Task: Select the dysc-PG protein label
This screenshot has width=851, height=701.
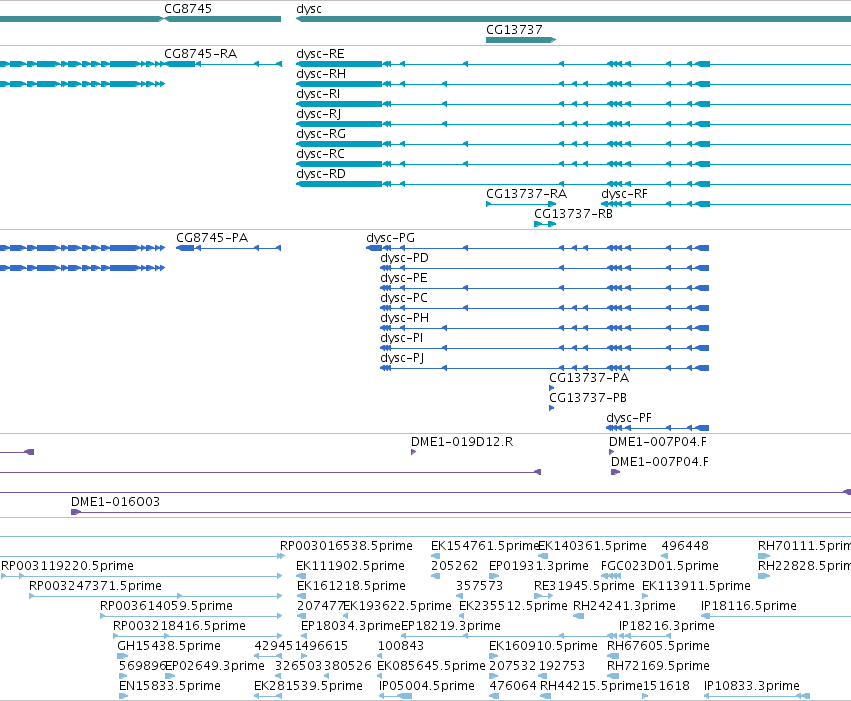Action: [390, 238]
